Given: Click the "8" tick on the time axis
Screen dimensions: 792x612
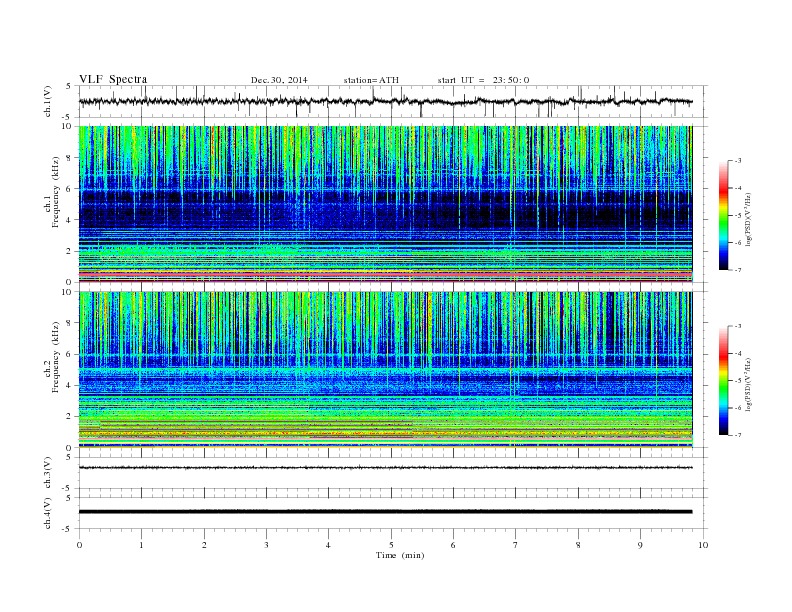Looking at the screenshot, I should click(578, 545).
